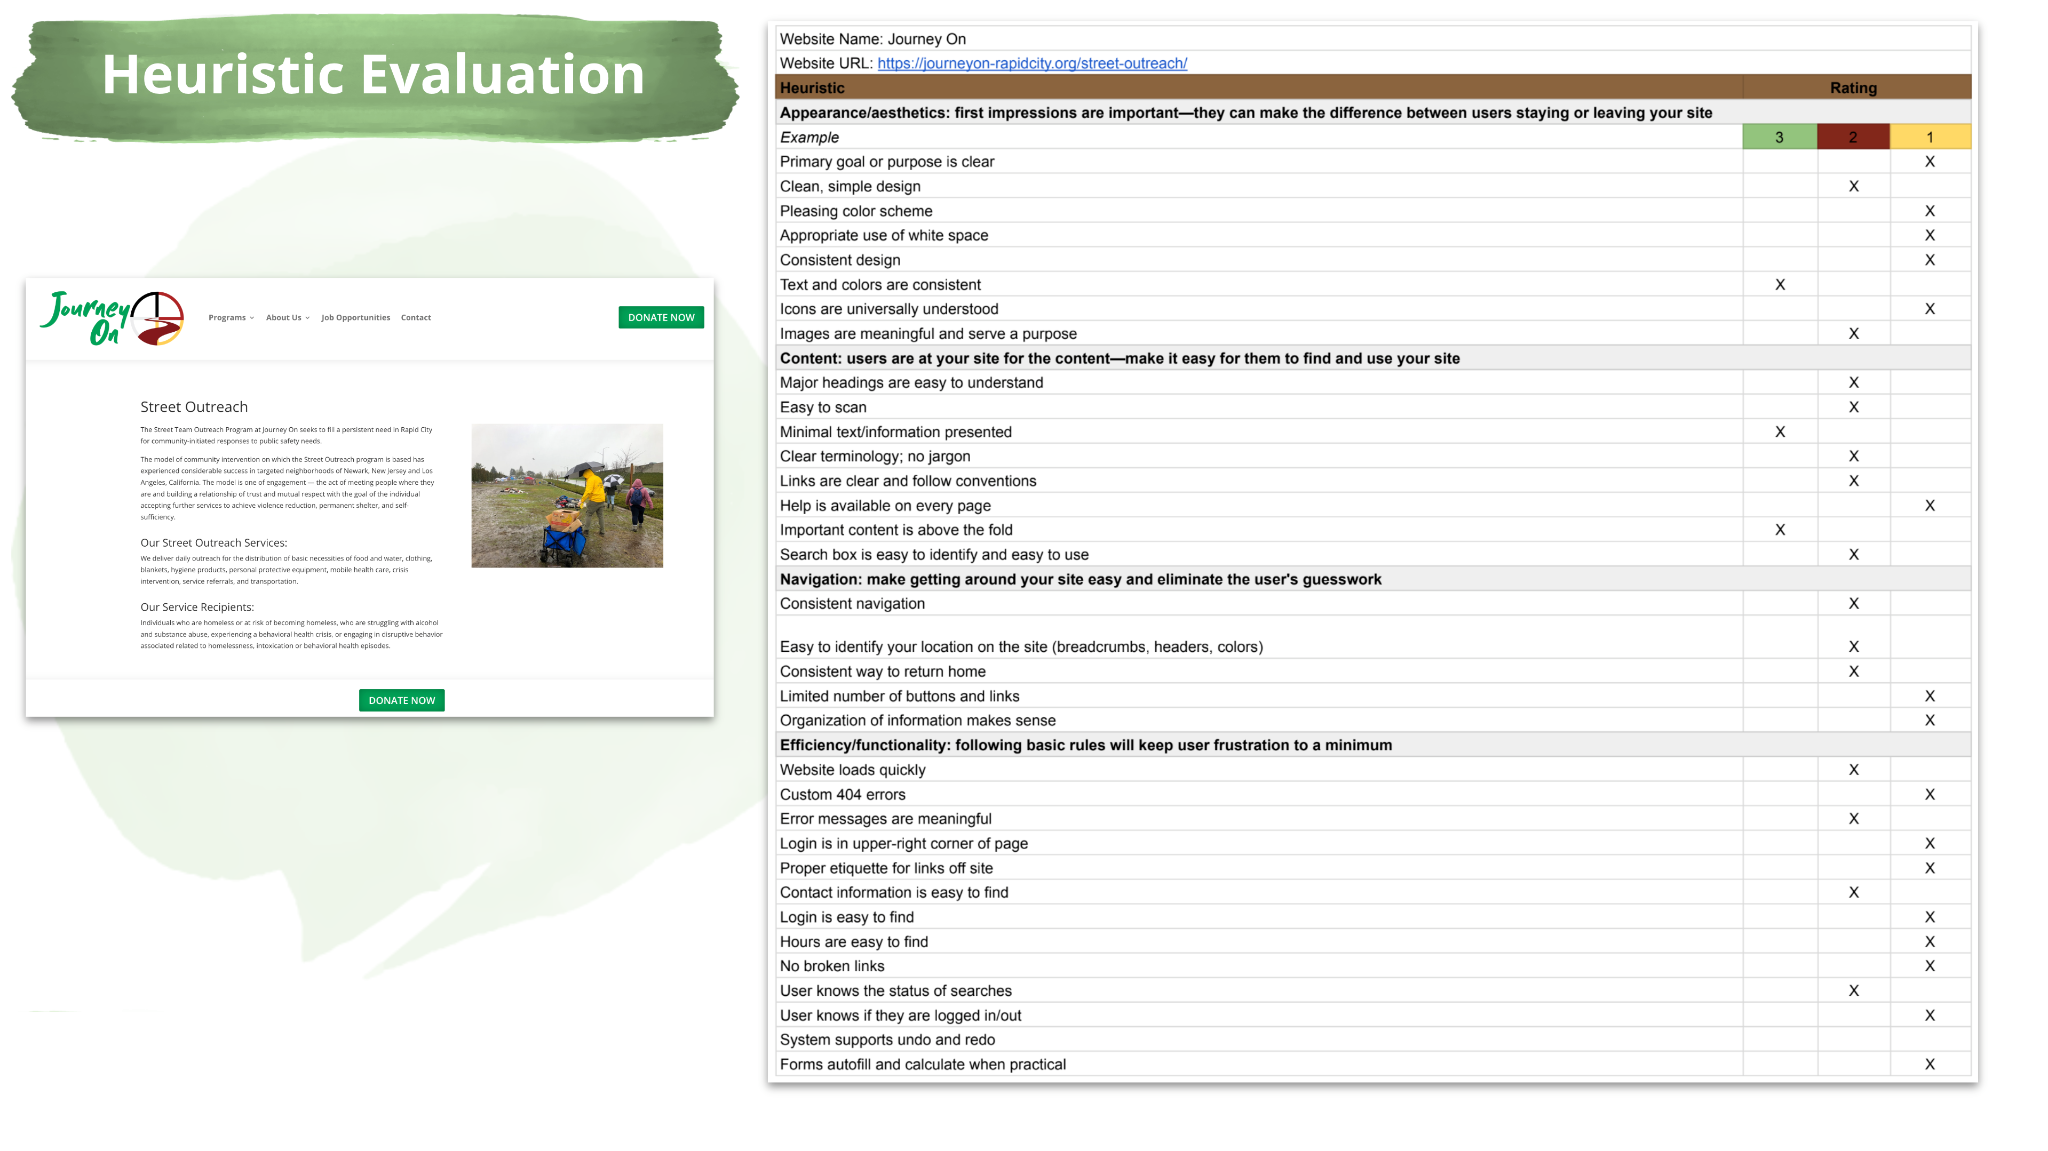Screen dimensions: 2048x1151
Task: Select the yellow rating 1 swatch
Action: click(x=1930, y=137)
